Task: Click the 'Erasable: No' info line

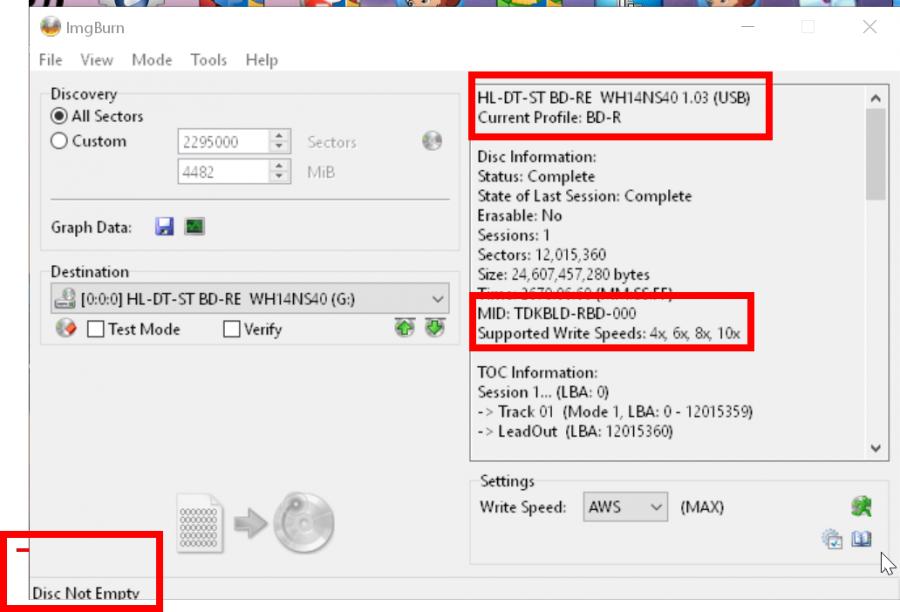Action: pos(519,215)
